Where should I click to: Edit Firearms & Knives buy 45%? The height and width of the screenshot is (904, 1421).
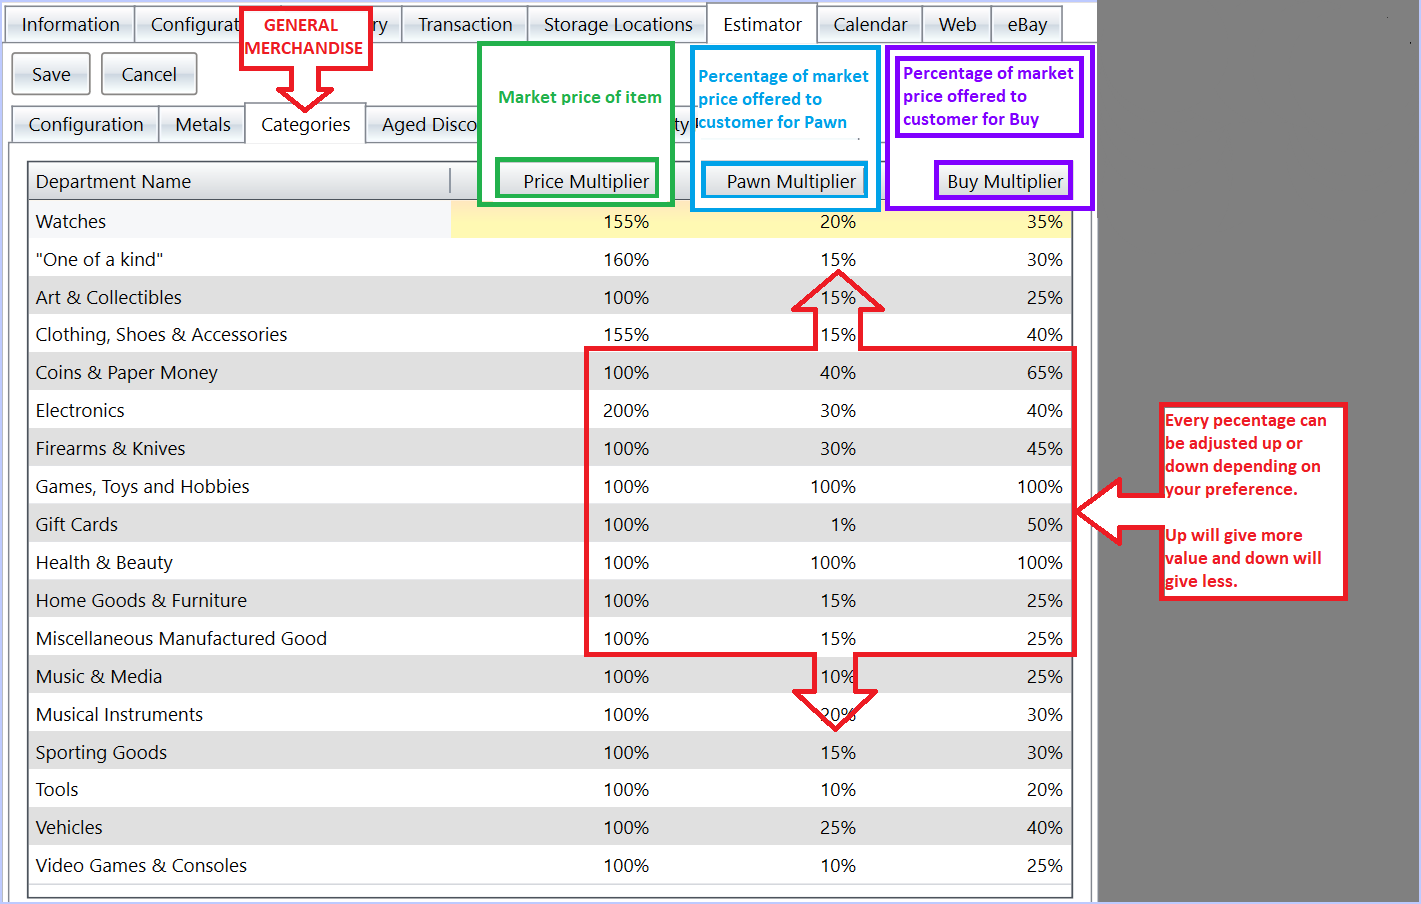pos(1044,448)
